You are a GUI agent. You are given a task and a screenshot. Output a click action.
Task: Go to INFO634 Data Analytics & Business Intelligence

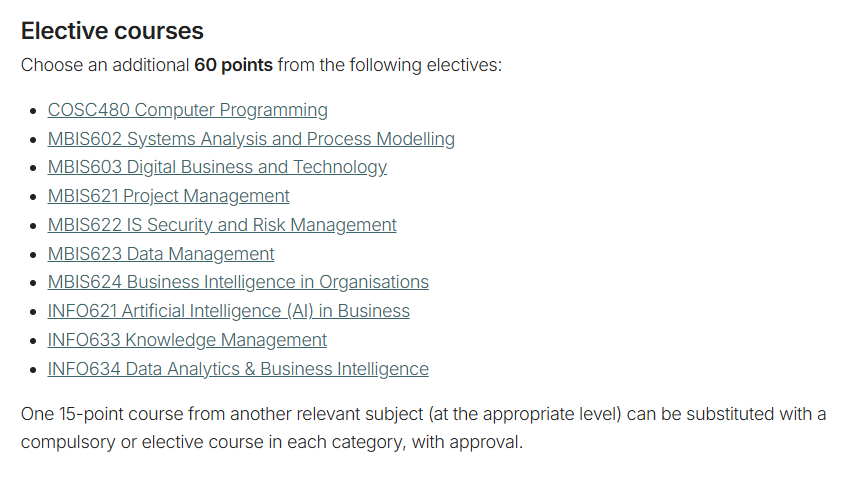tap(238, 369)
